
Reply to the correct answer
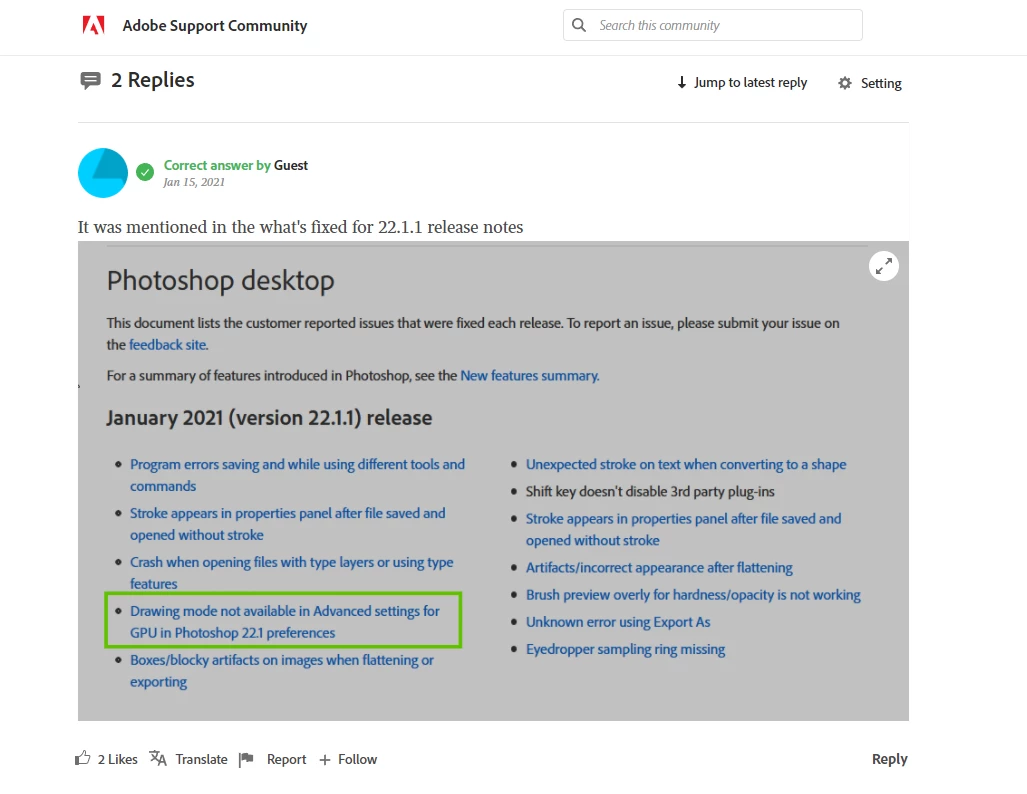click(x=889, y=759)
